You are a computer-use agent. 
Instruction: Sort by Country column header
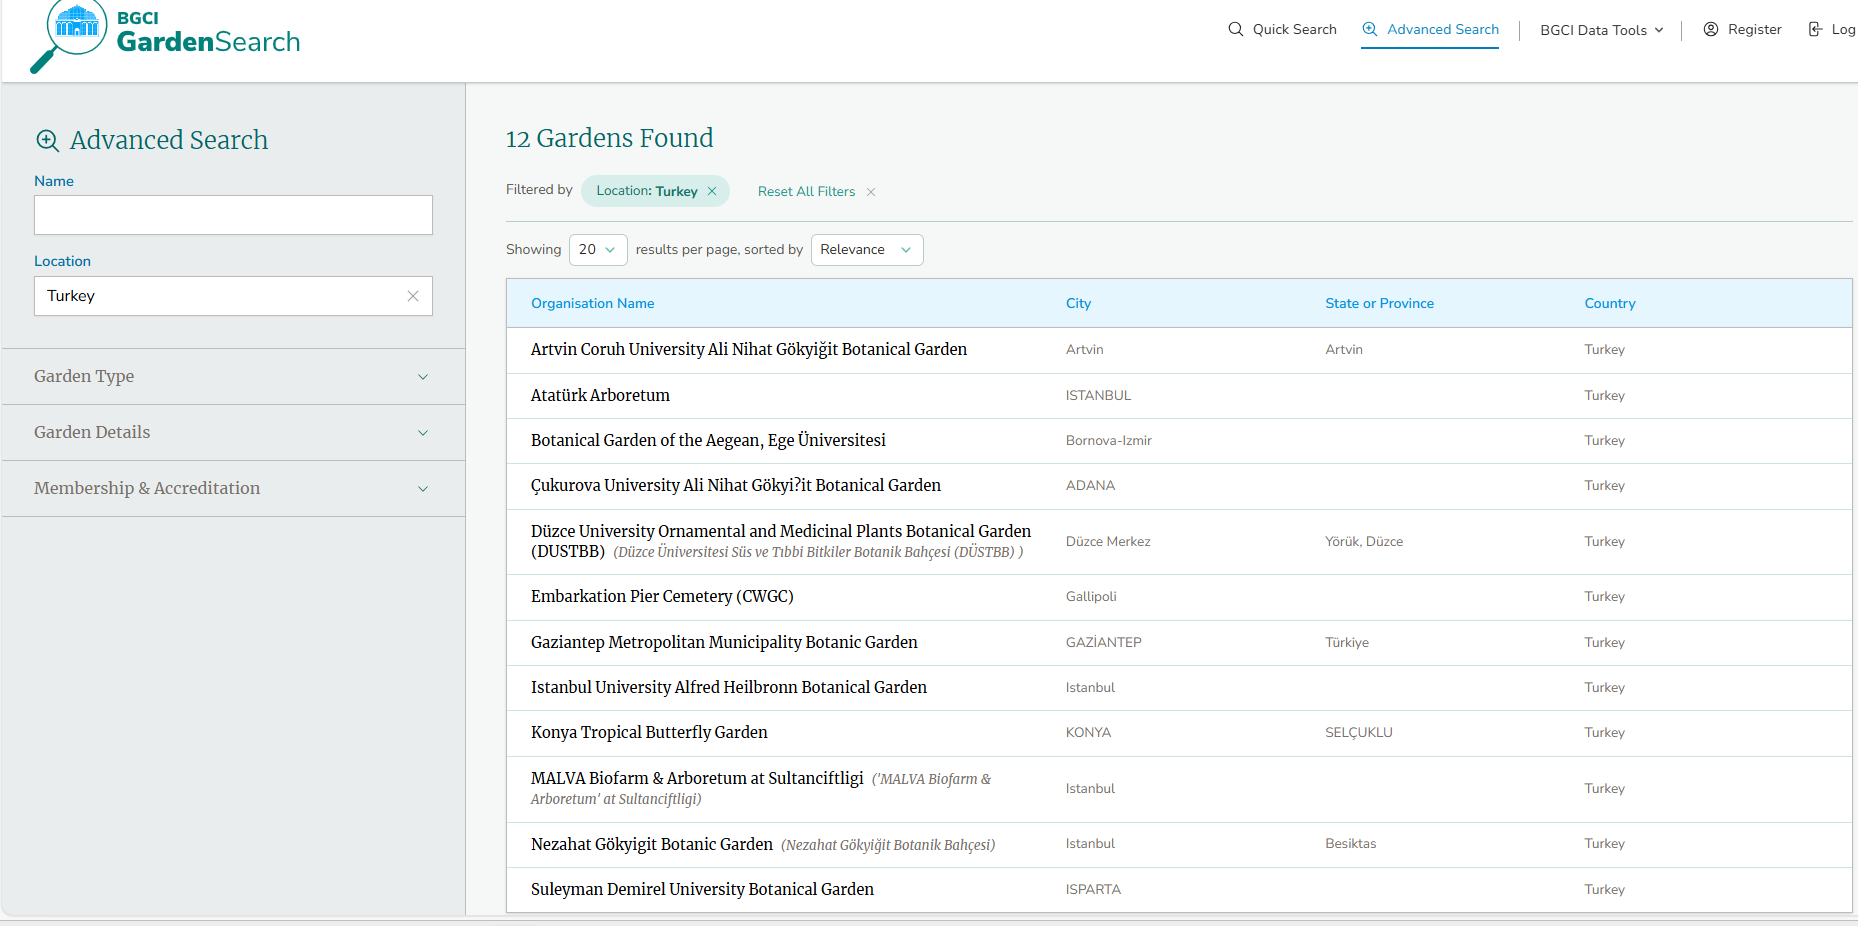[1609, 303]
